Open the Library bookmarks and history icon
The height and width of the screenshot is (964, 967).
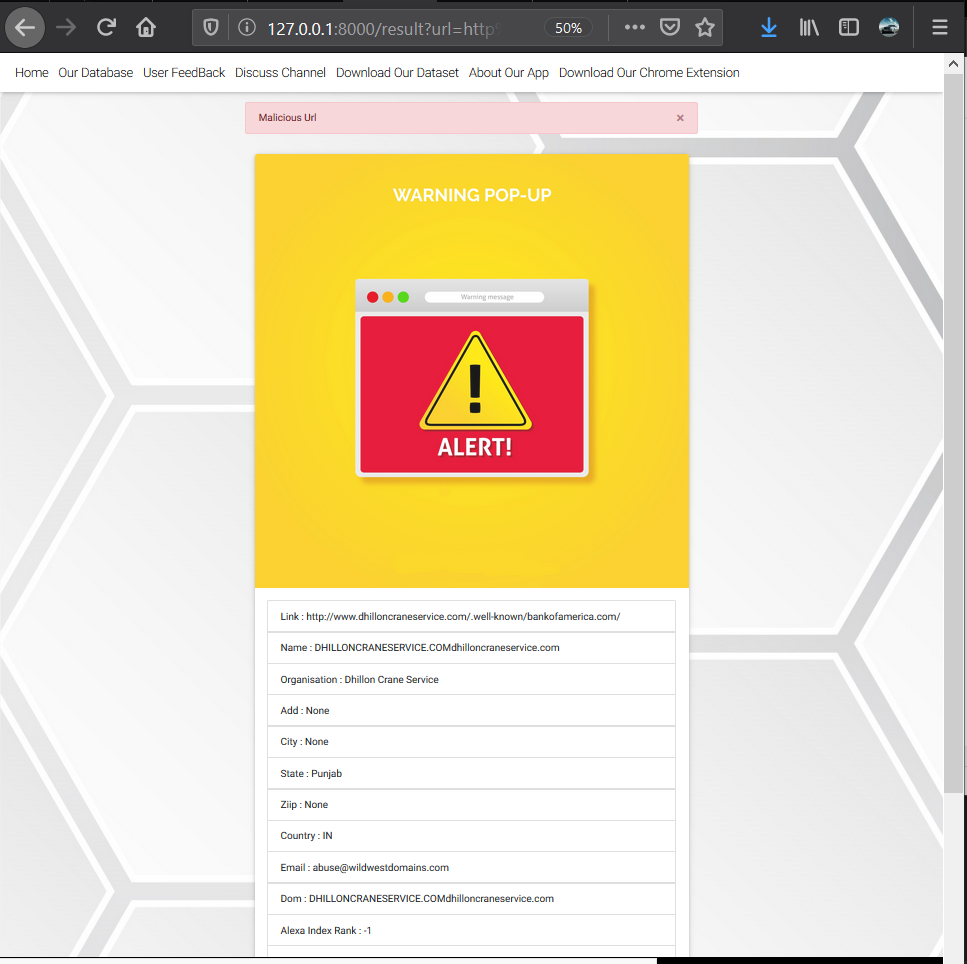tap(809, 28)
